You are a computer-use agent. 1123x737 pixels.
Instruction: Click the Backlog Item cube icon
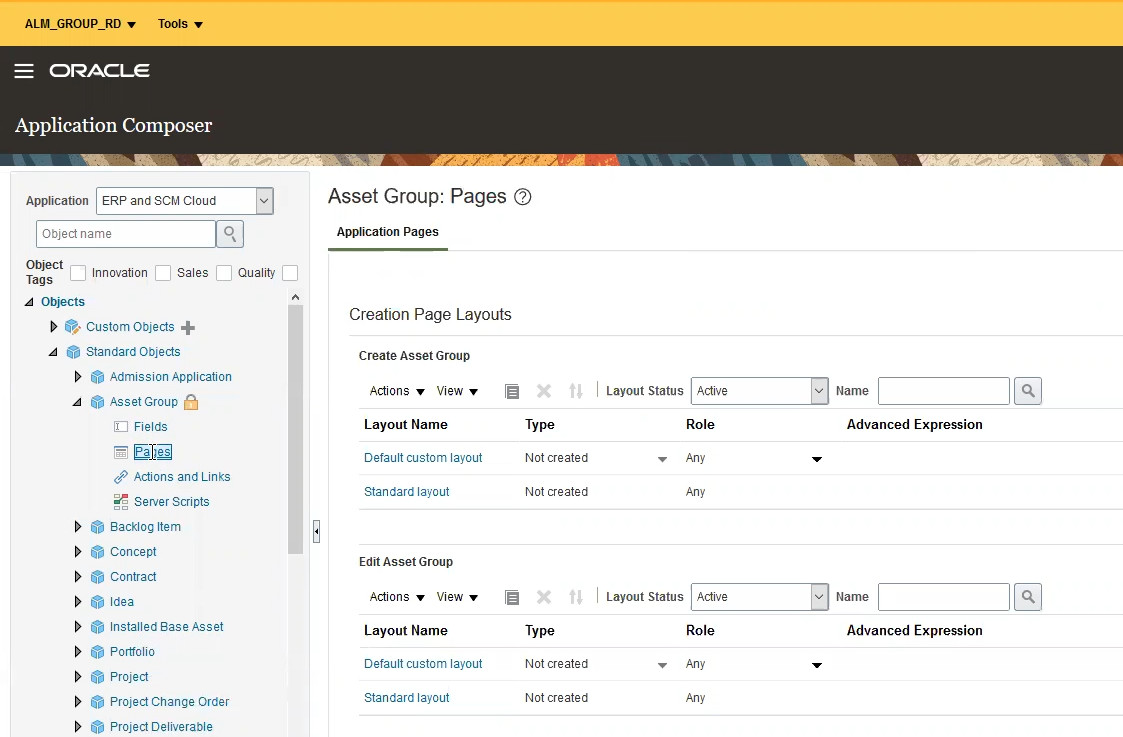(x=97, y=527)
